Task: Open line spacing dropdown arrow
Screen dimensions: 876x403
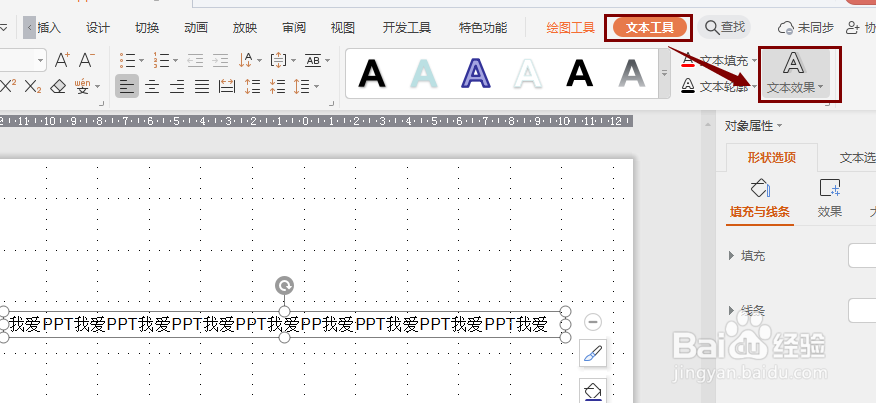Action: pyautogui.click(x=316, y=87)
